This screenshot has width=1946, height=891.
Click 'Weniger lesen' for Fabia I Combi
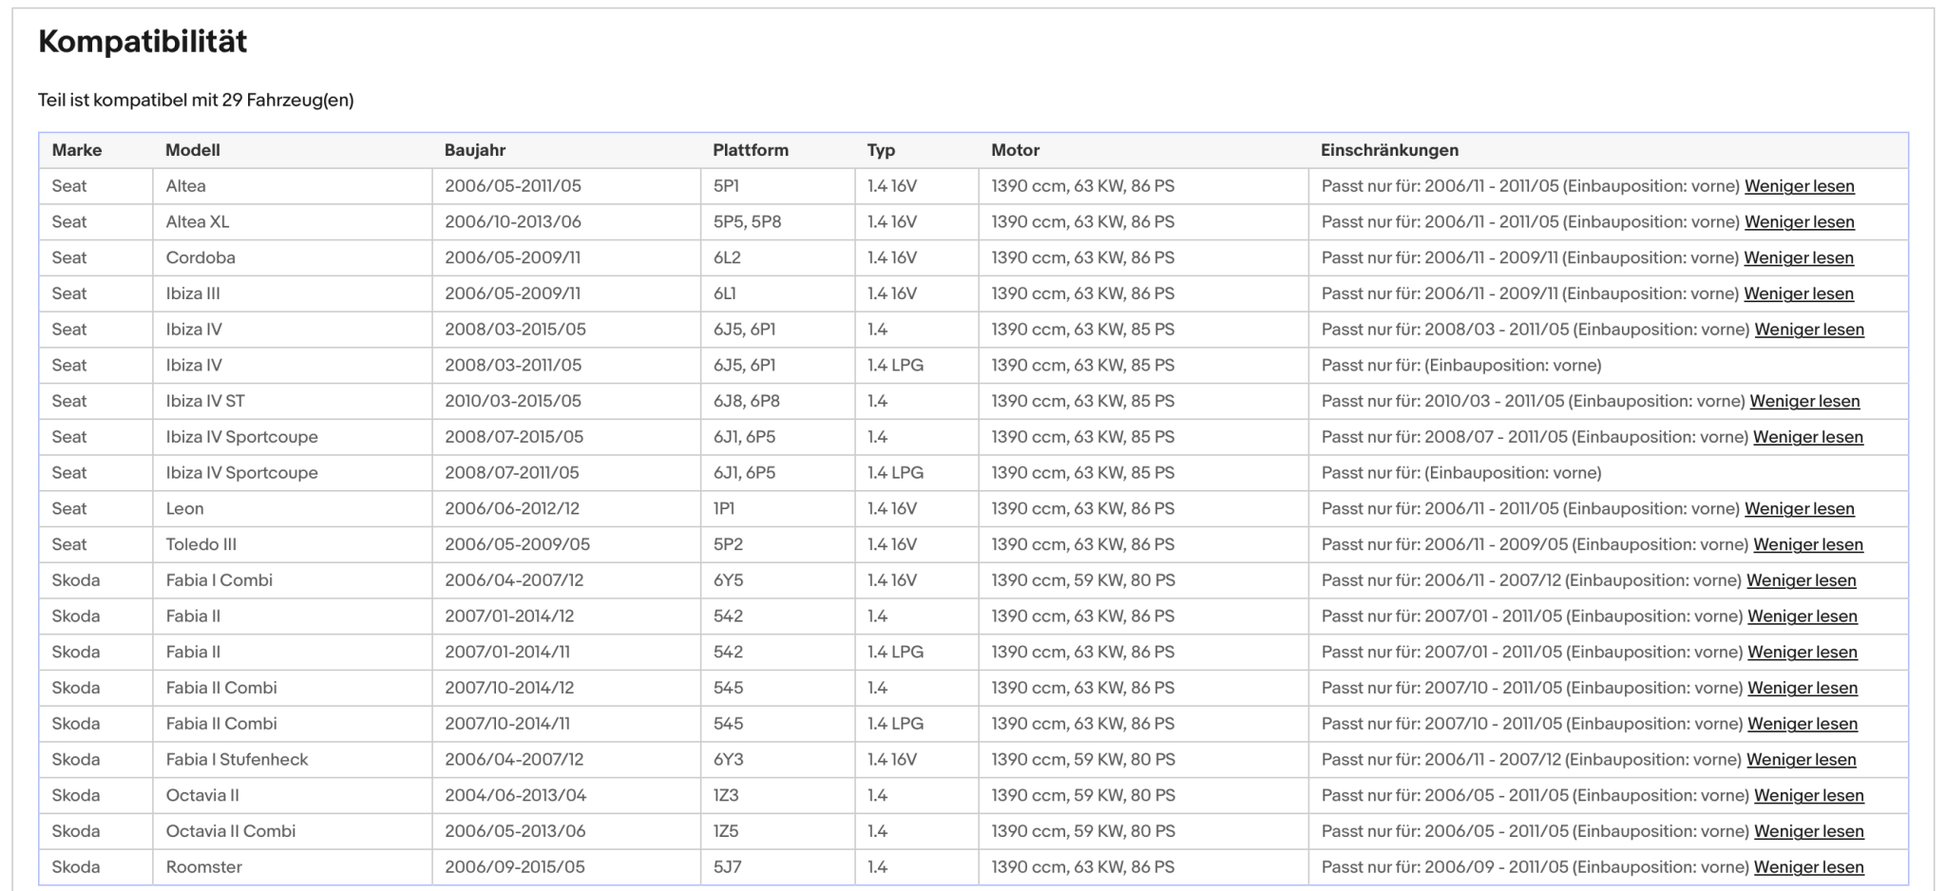(x=1800, y=581)
